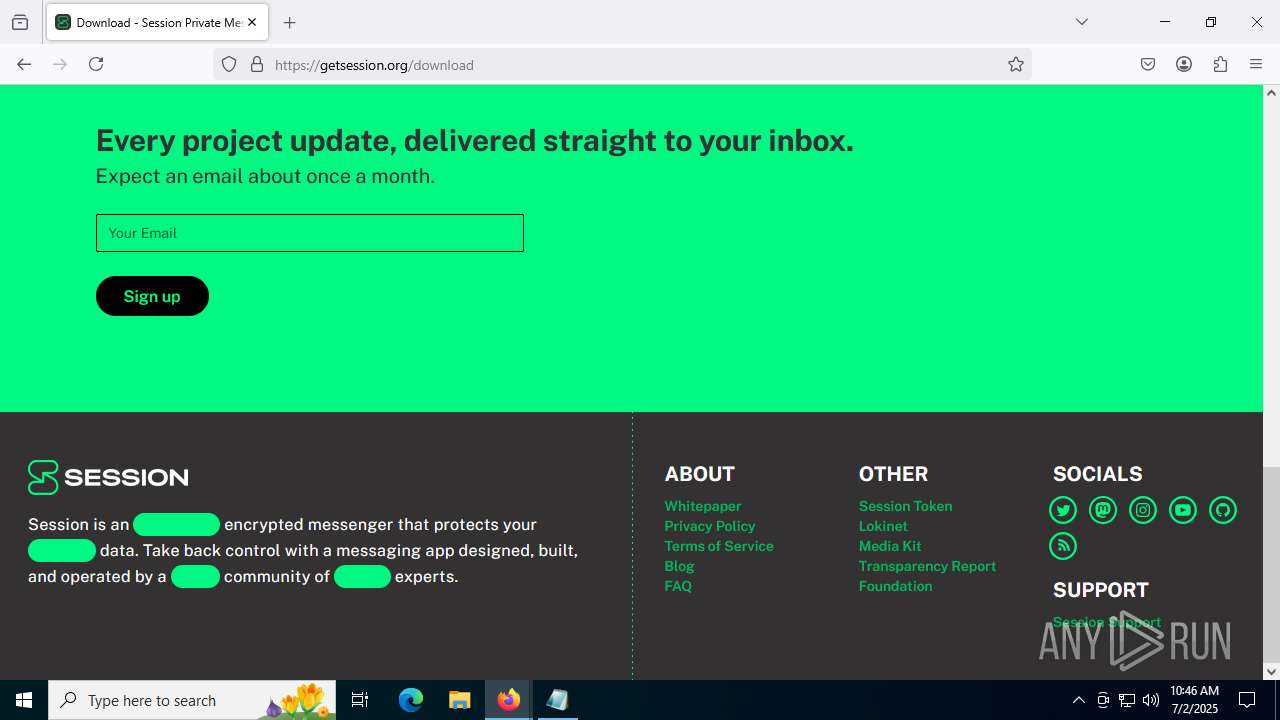This screenshot has width=1280, height=720.
Task: Open the Foundation link
Action: (895, 586)
